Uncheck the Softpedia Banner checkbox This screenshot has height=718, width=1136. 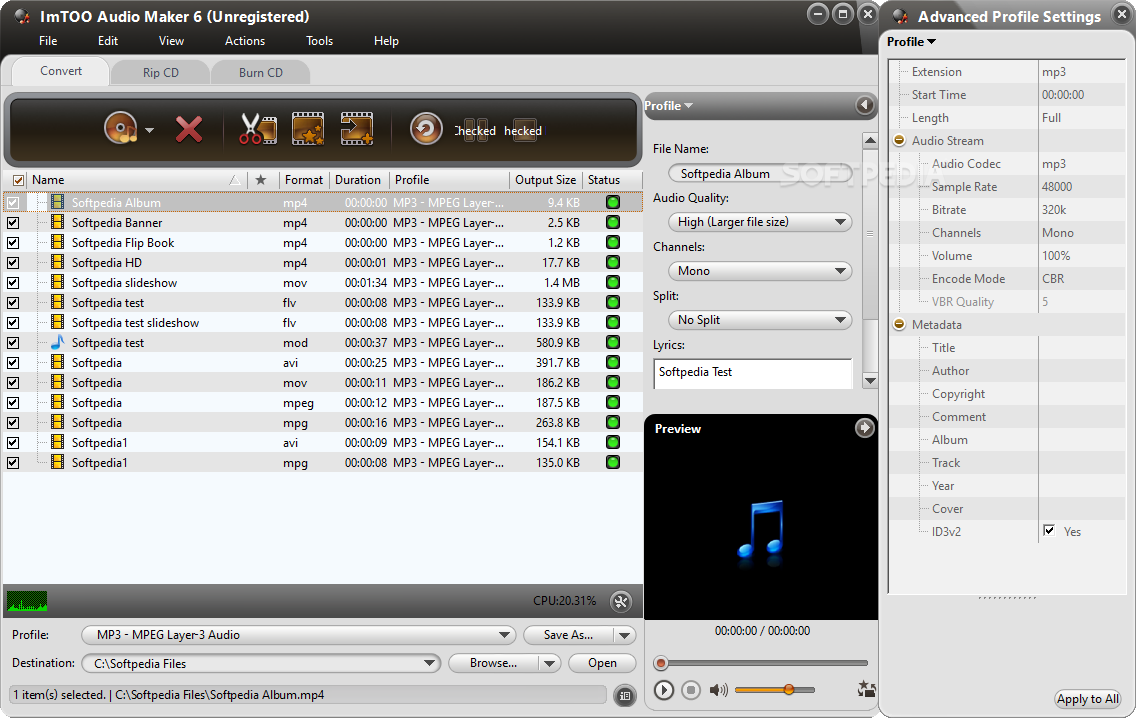point(13,222)
